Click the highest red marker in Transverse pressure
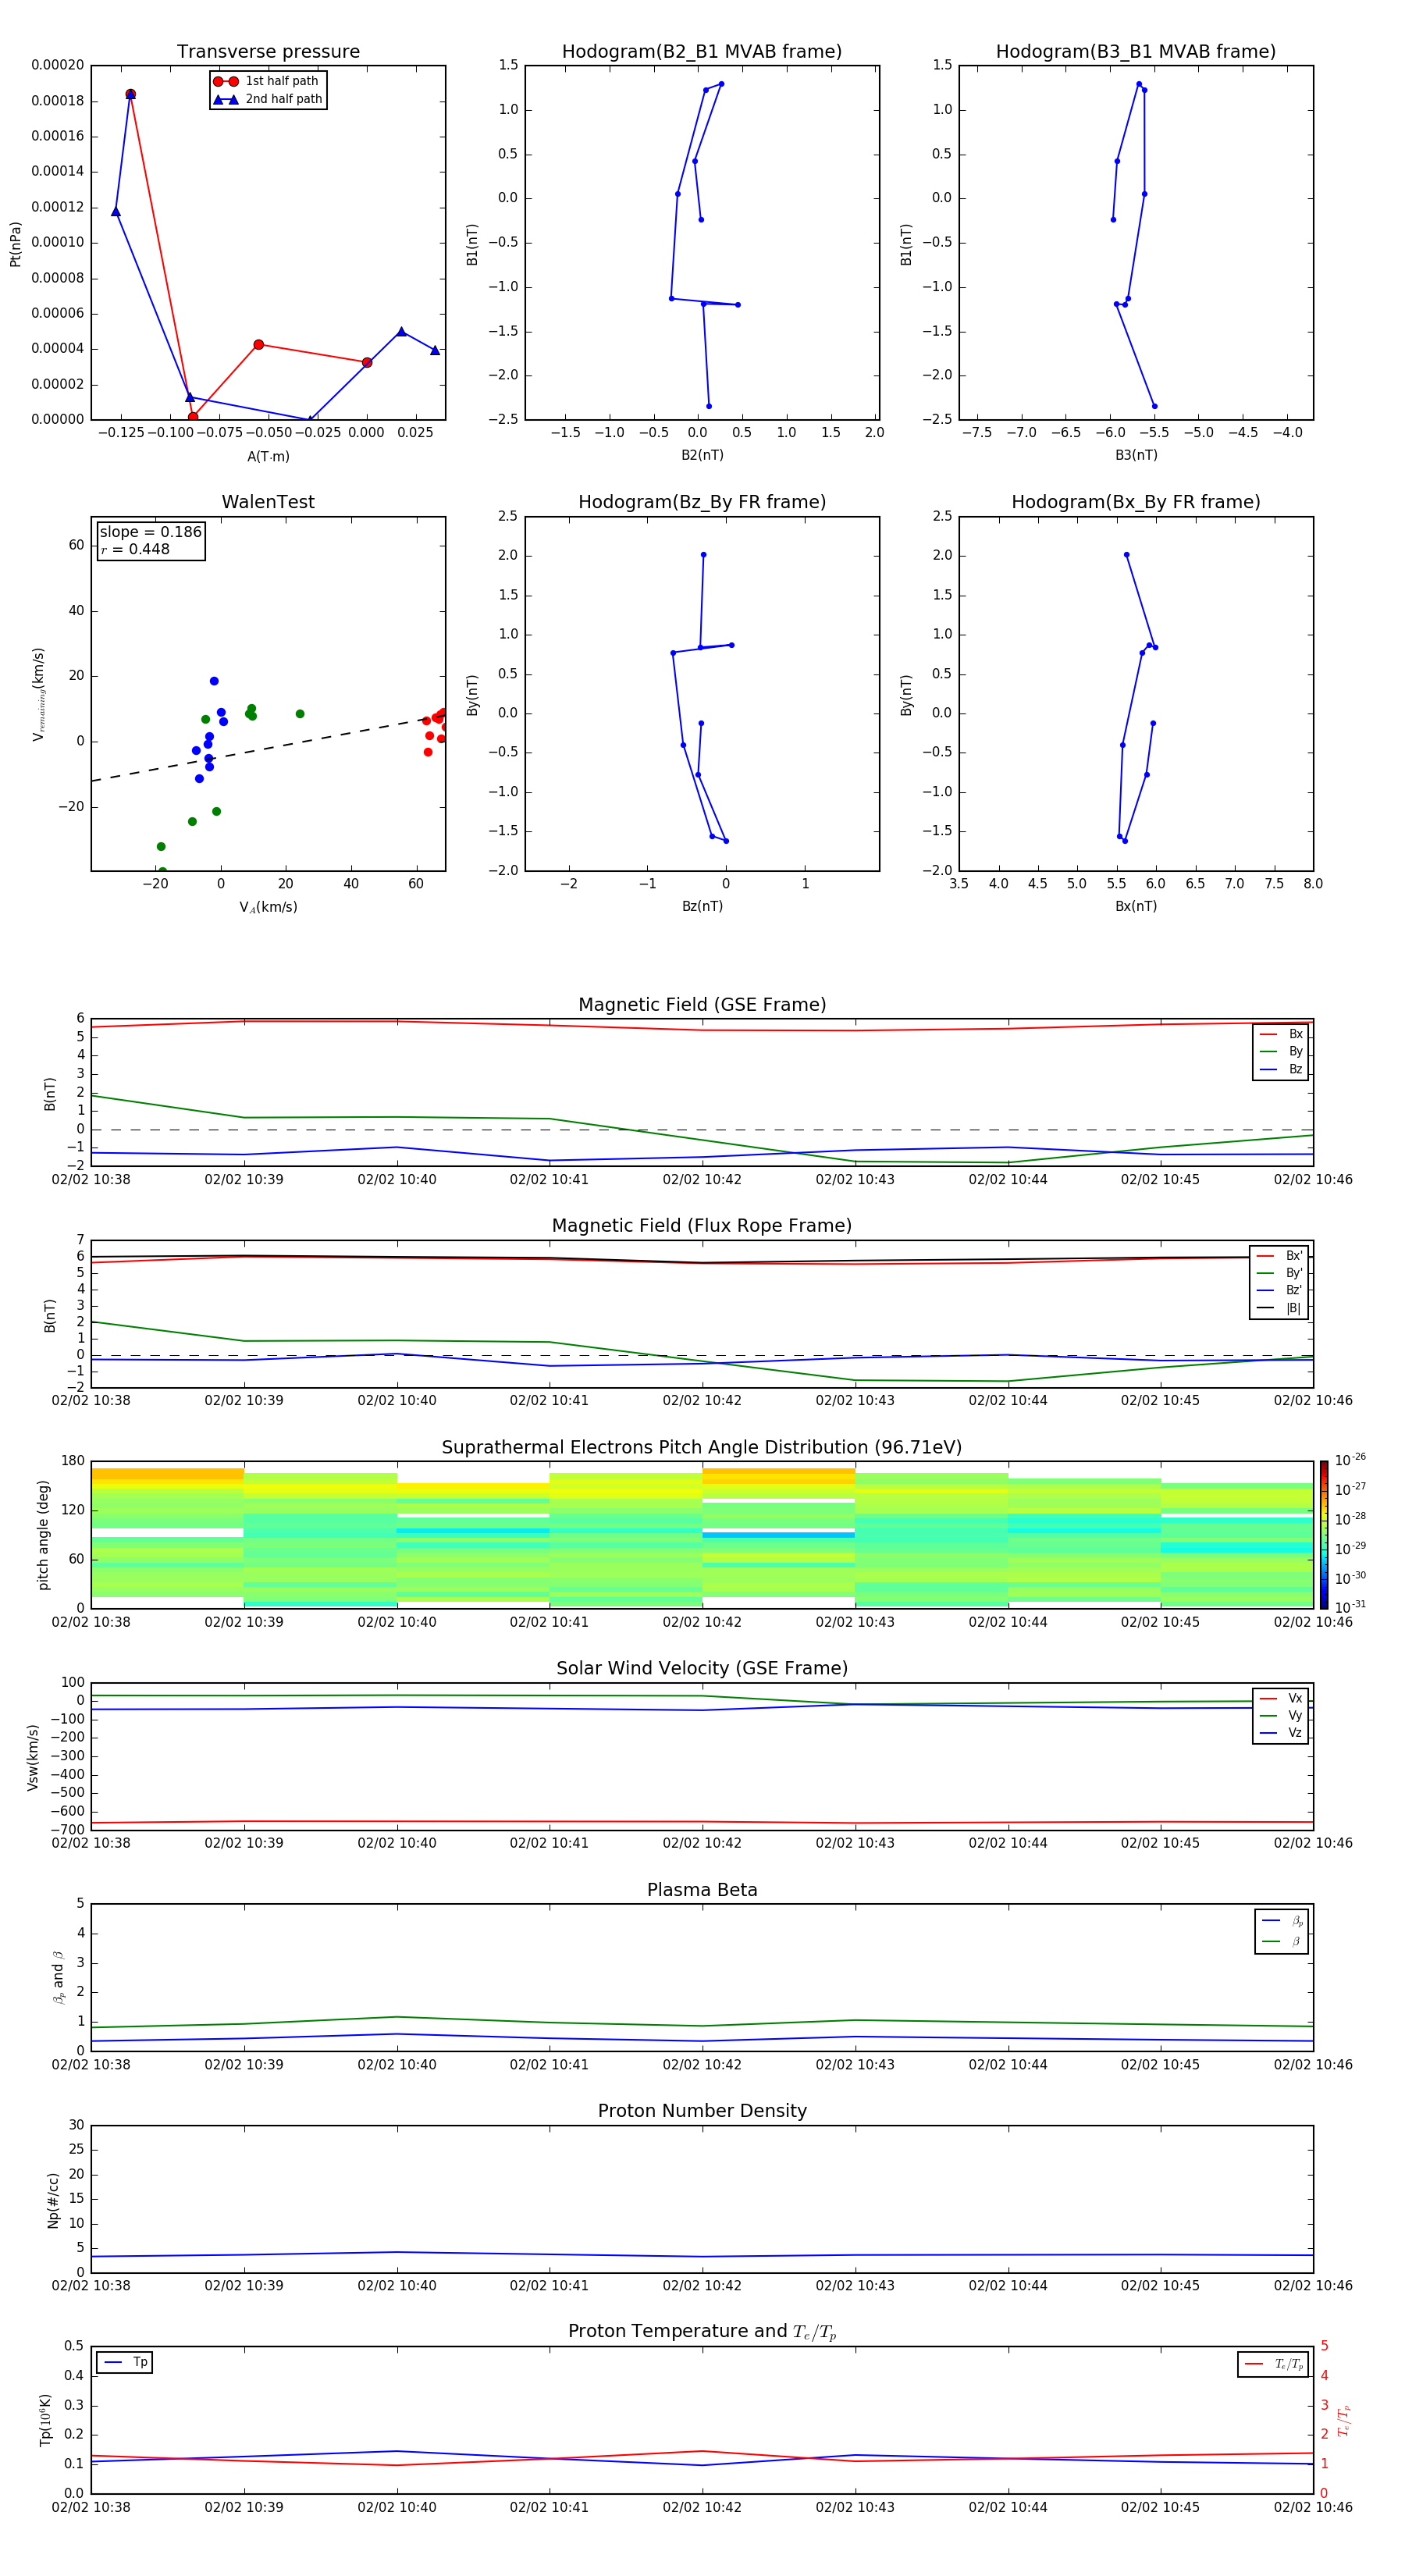Screen dimensions: 1405x2576 click(130, 94)
